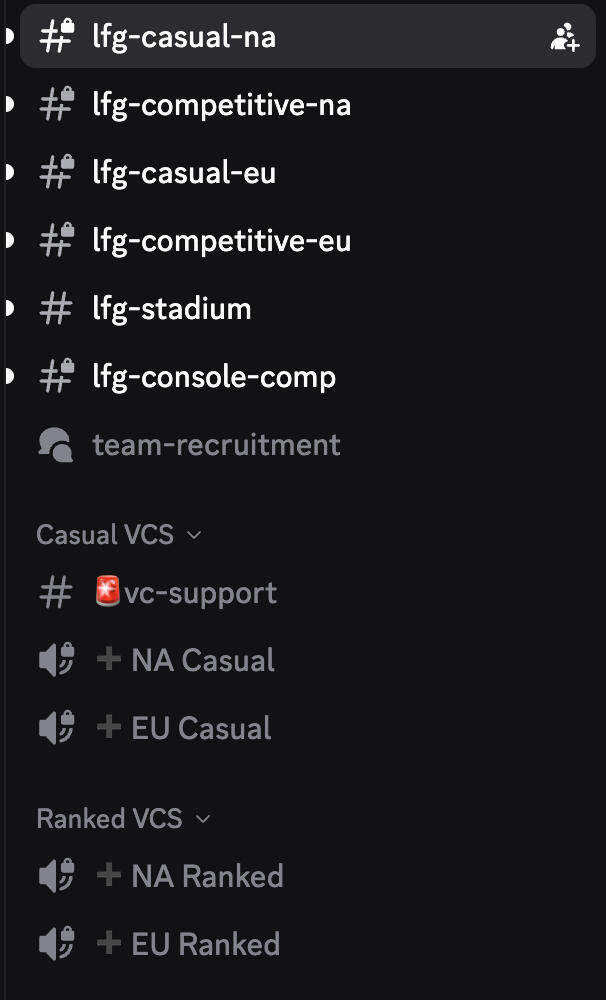Open the lfg-competitive-eu channel

click(221, 241)
